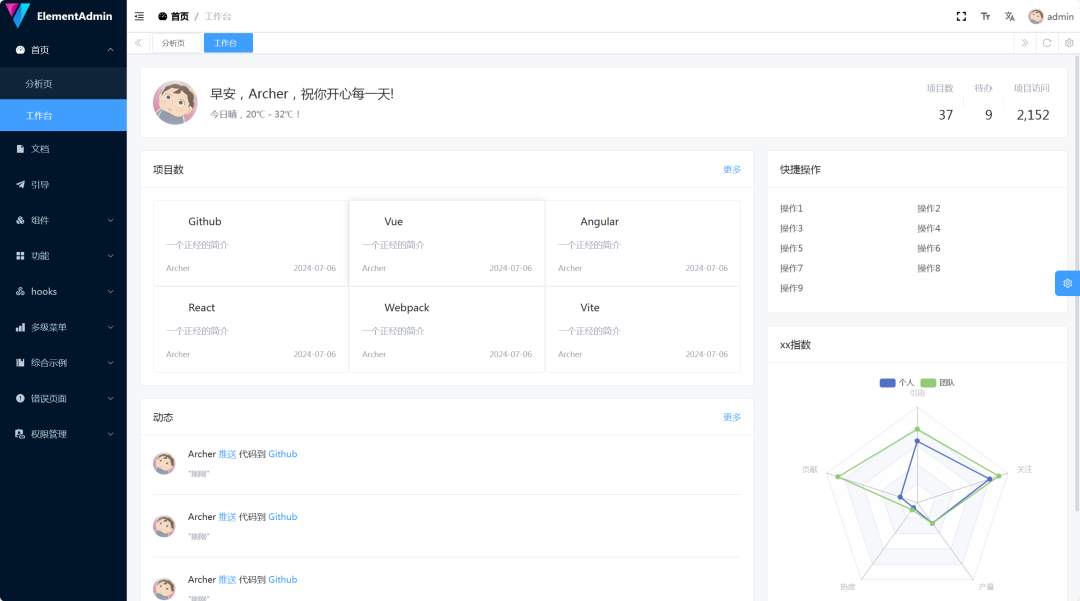Collapse the sidebar with hamburger icon
Viewport: 1080px width, 601px height.
(x=138, y=16)
